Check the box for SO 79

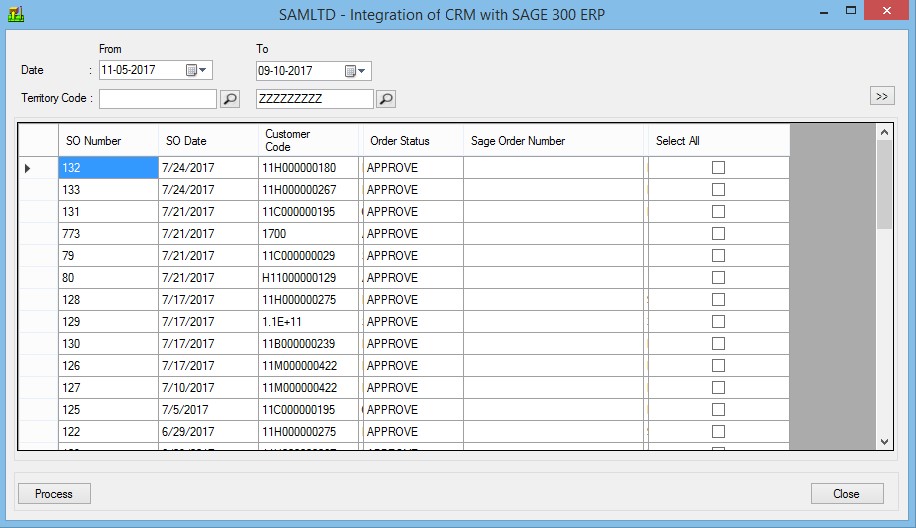[x=719, y=256]
